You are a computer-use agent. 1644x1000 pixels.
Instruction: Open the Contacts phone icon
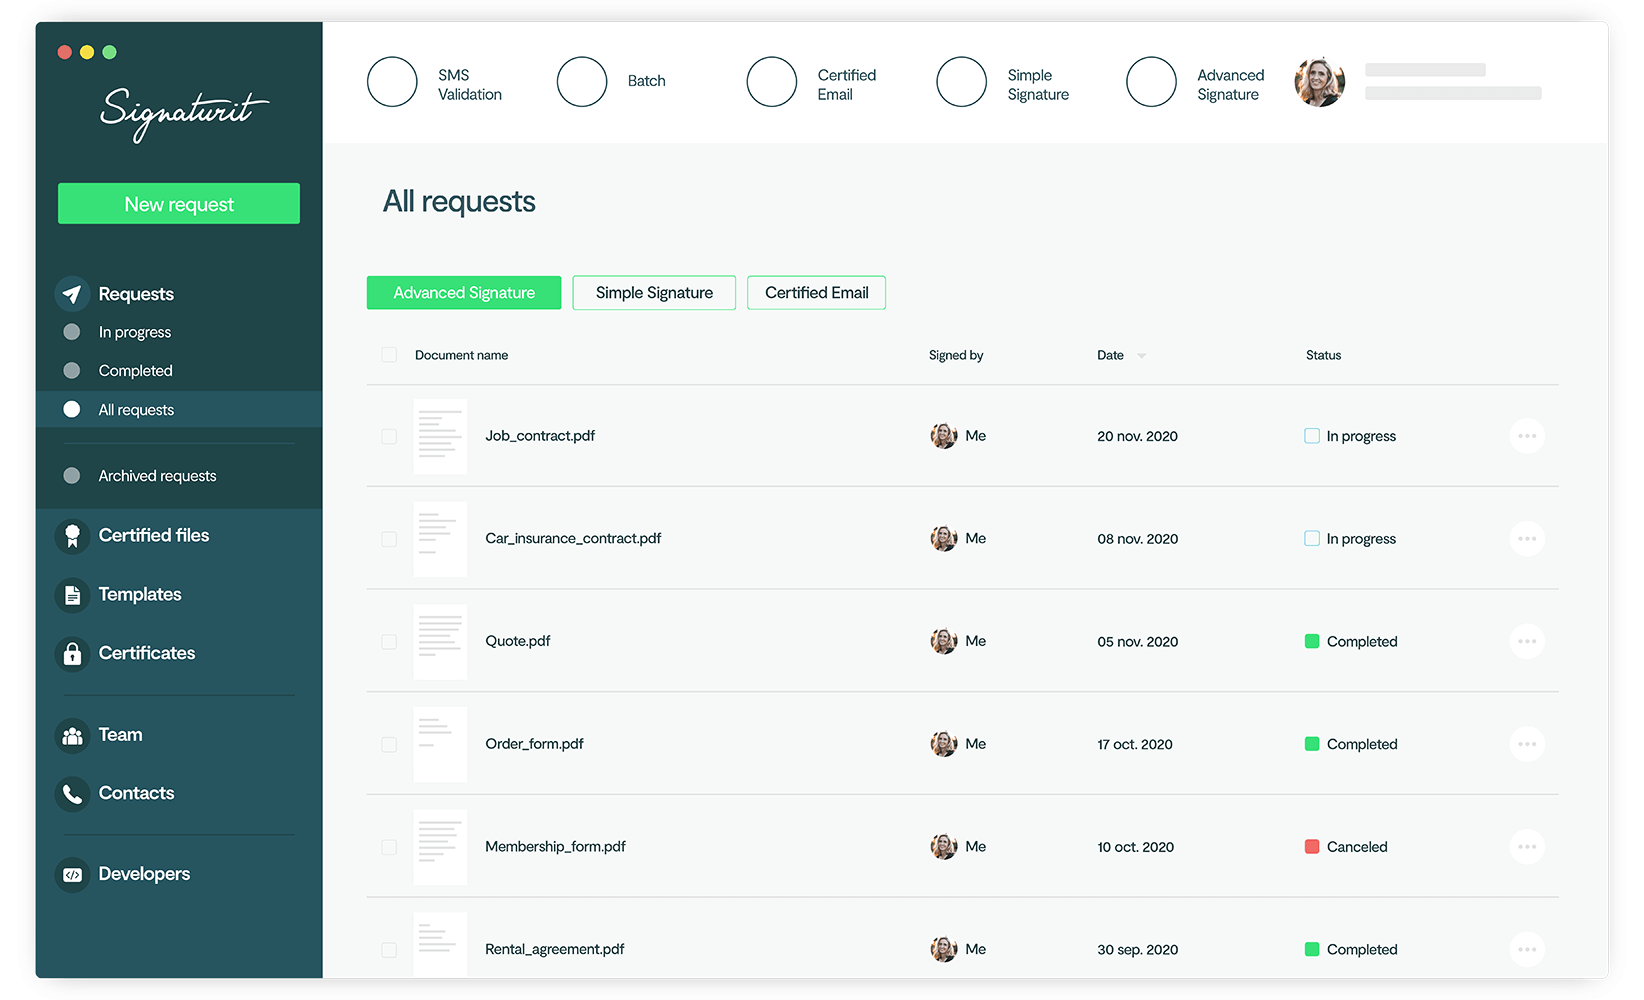tap(72, 794)
